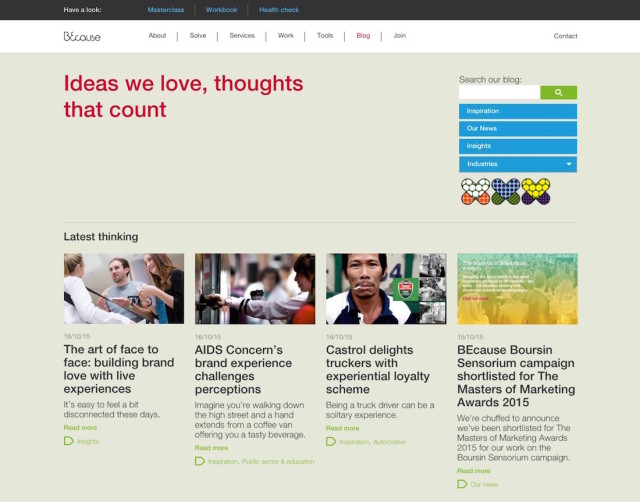Screen dimensions: 640x502
Task: Click tag icon beside Our news label
Action: click(x=462, y=484)
